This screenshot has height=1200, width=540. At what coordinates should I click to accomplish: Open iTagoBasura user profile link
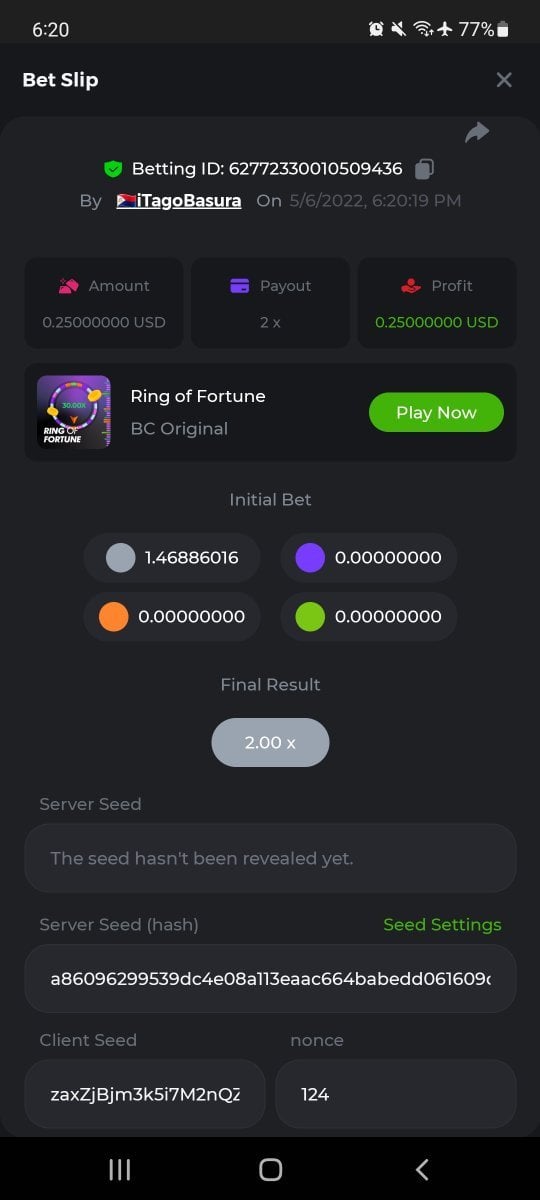click(x=179, y=200)
